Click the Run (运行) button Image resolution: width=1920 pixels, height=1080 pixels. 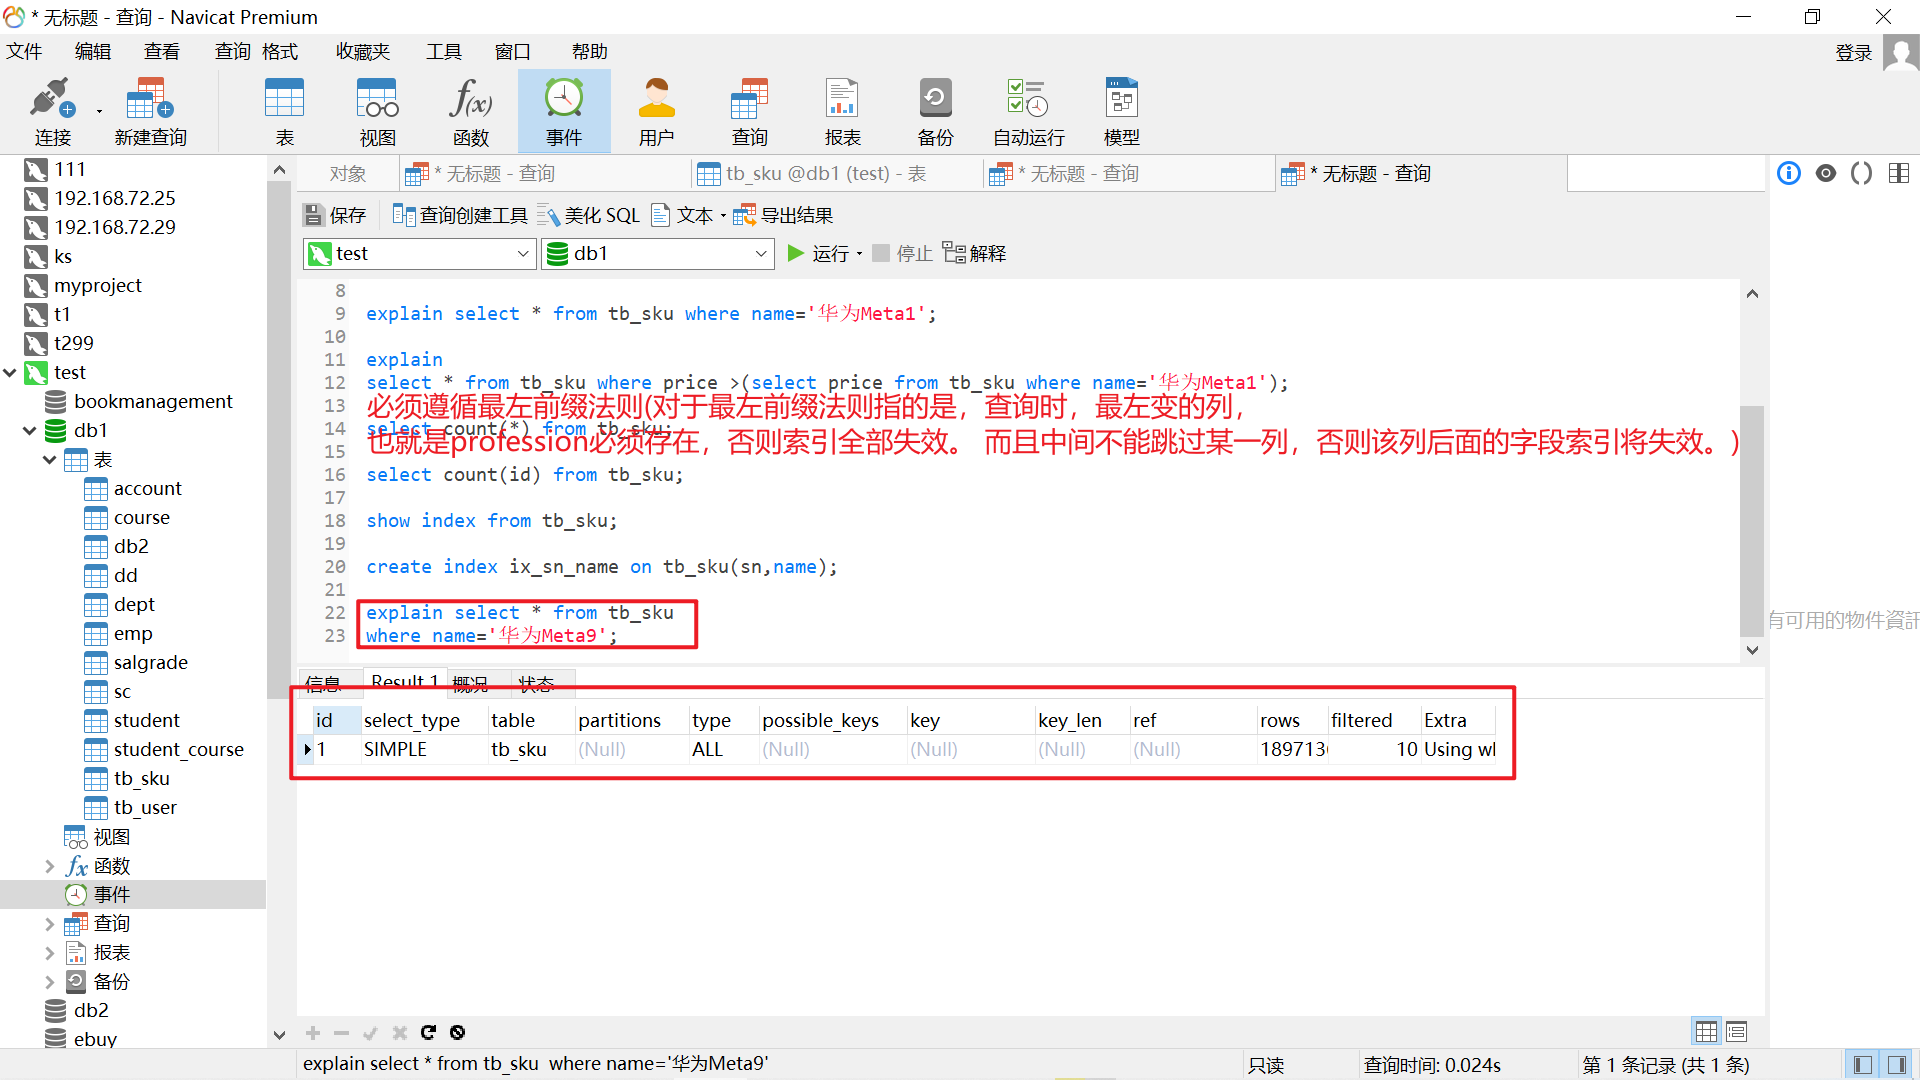tap(820, 254)
